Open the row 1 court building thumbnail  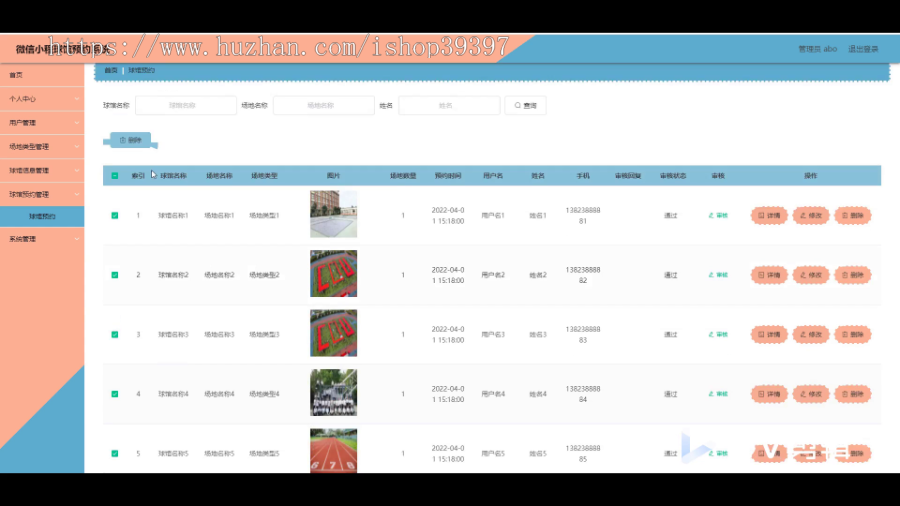click(333, 214)
